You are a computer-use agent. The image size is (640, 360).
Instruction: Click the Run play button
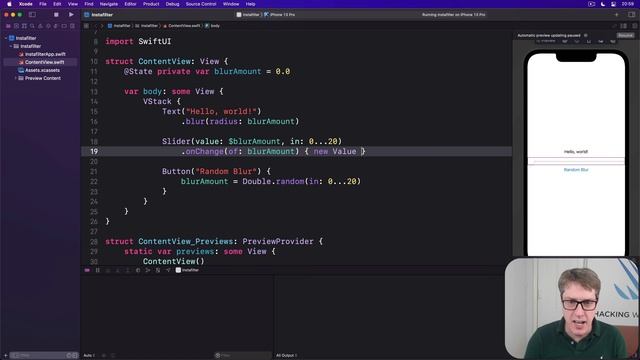coord(71,15)
